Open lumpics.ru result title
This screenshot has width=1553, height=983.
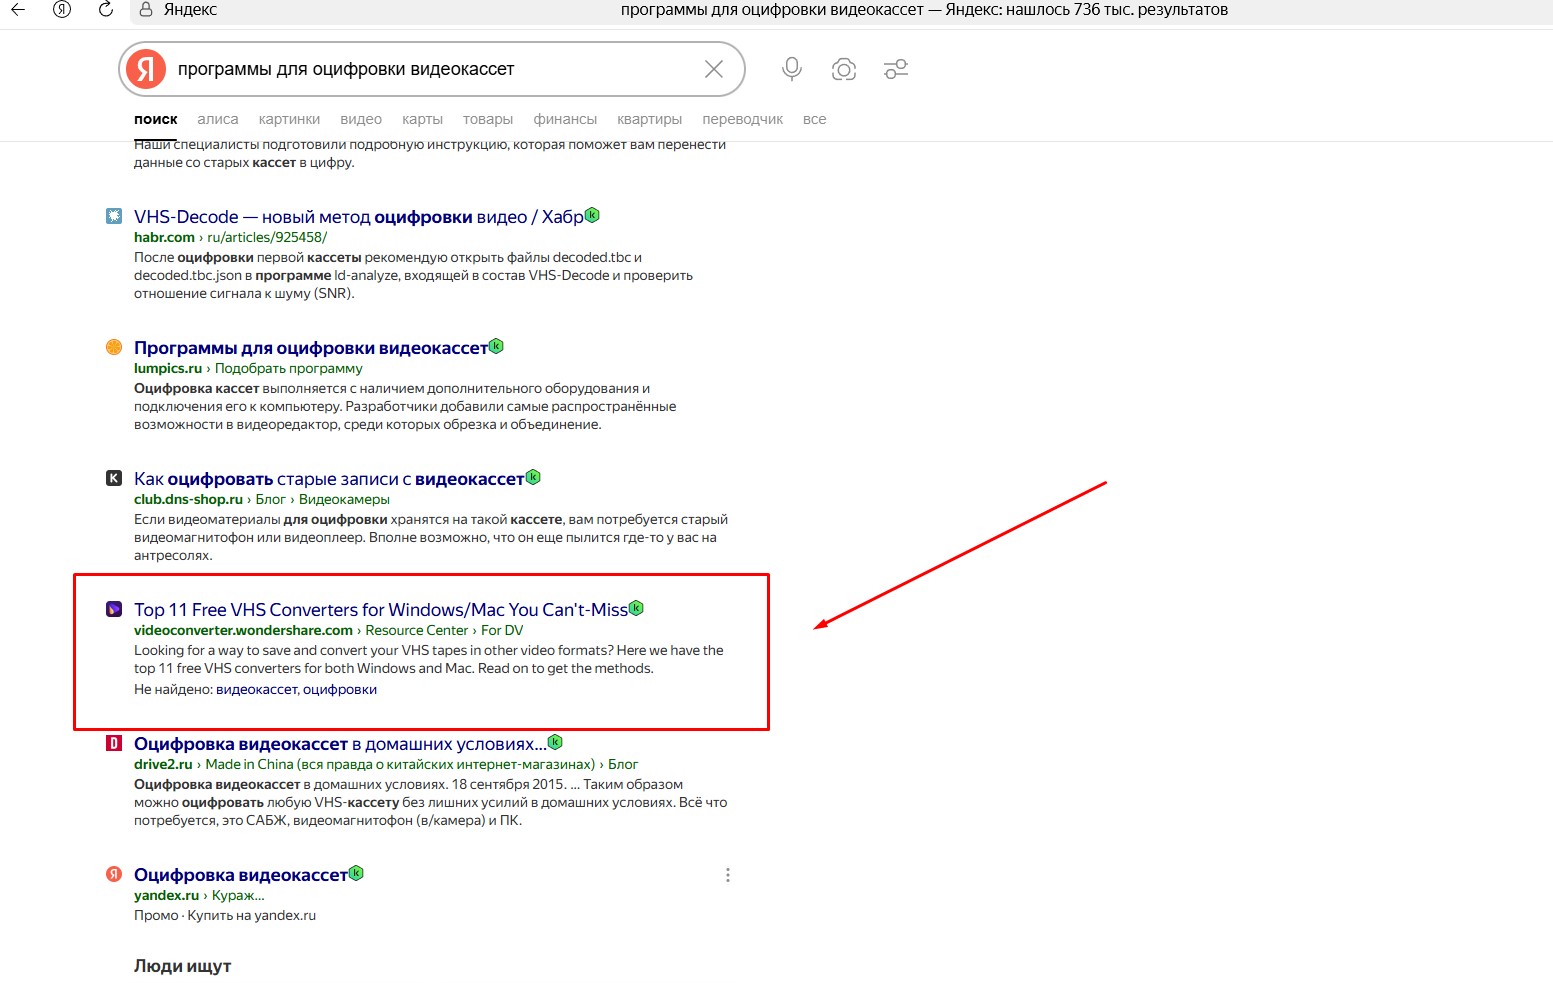(x=311, y=348)
